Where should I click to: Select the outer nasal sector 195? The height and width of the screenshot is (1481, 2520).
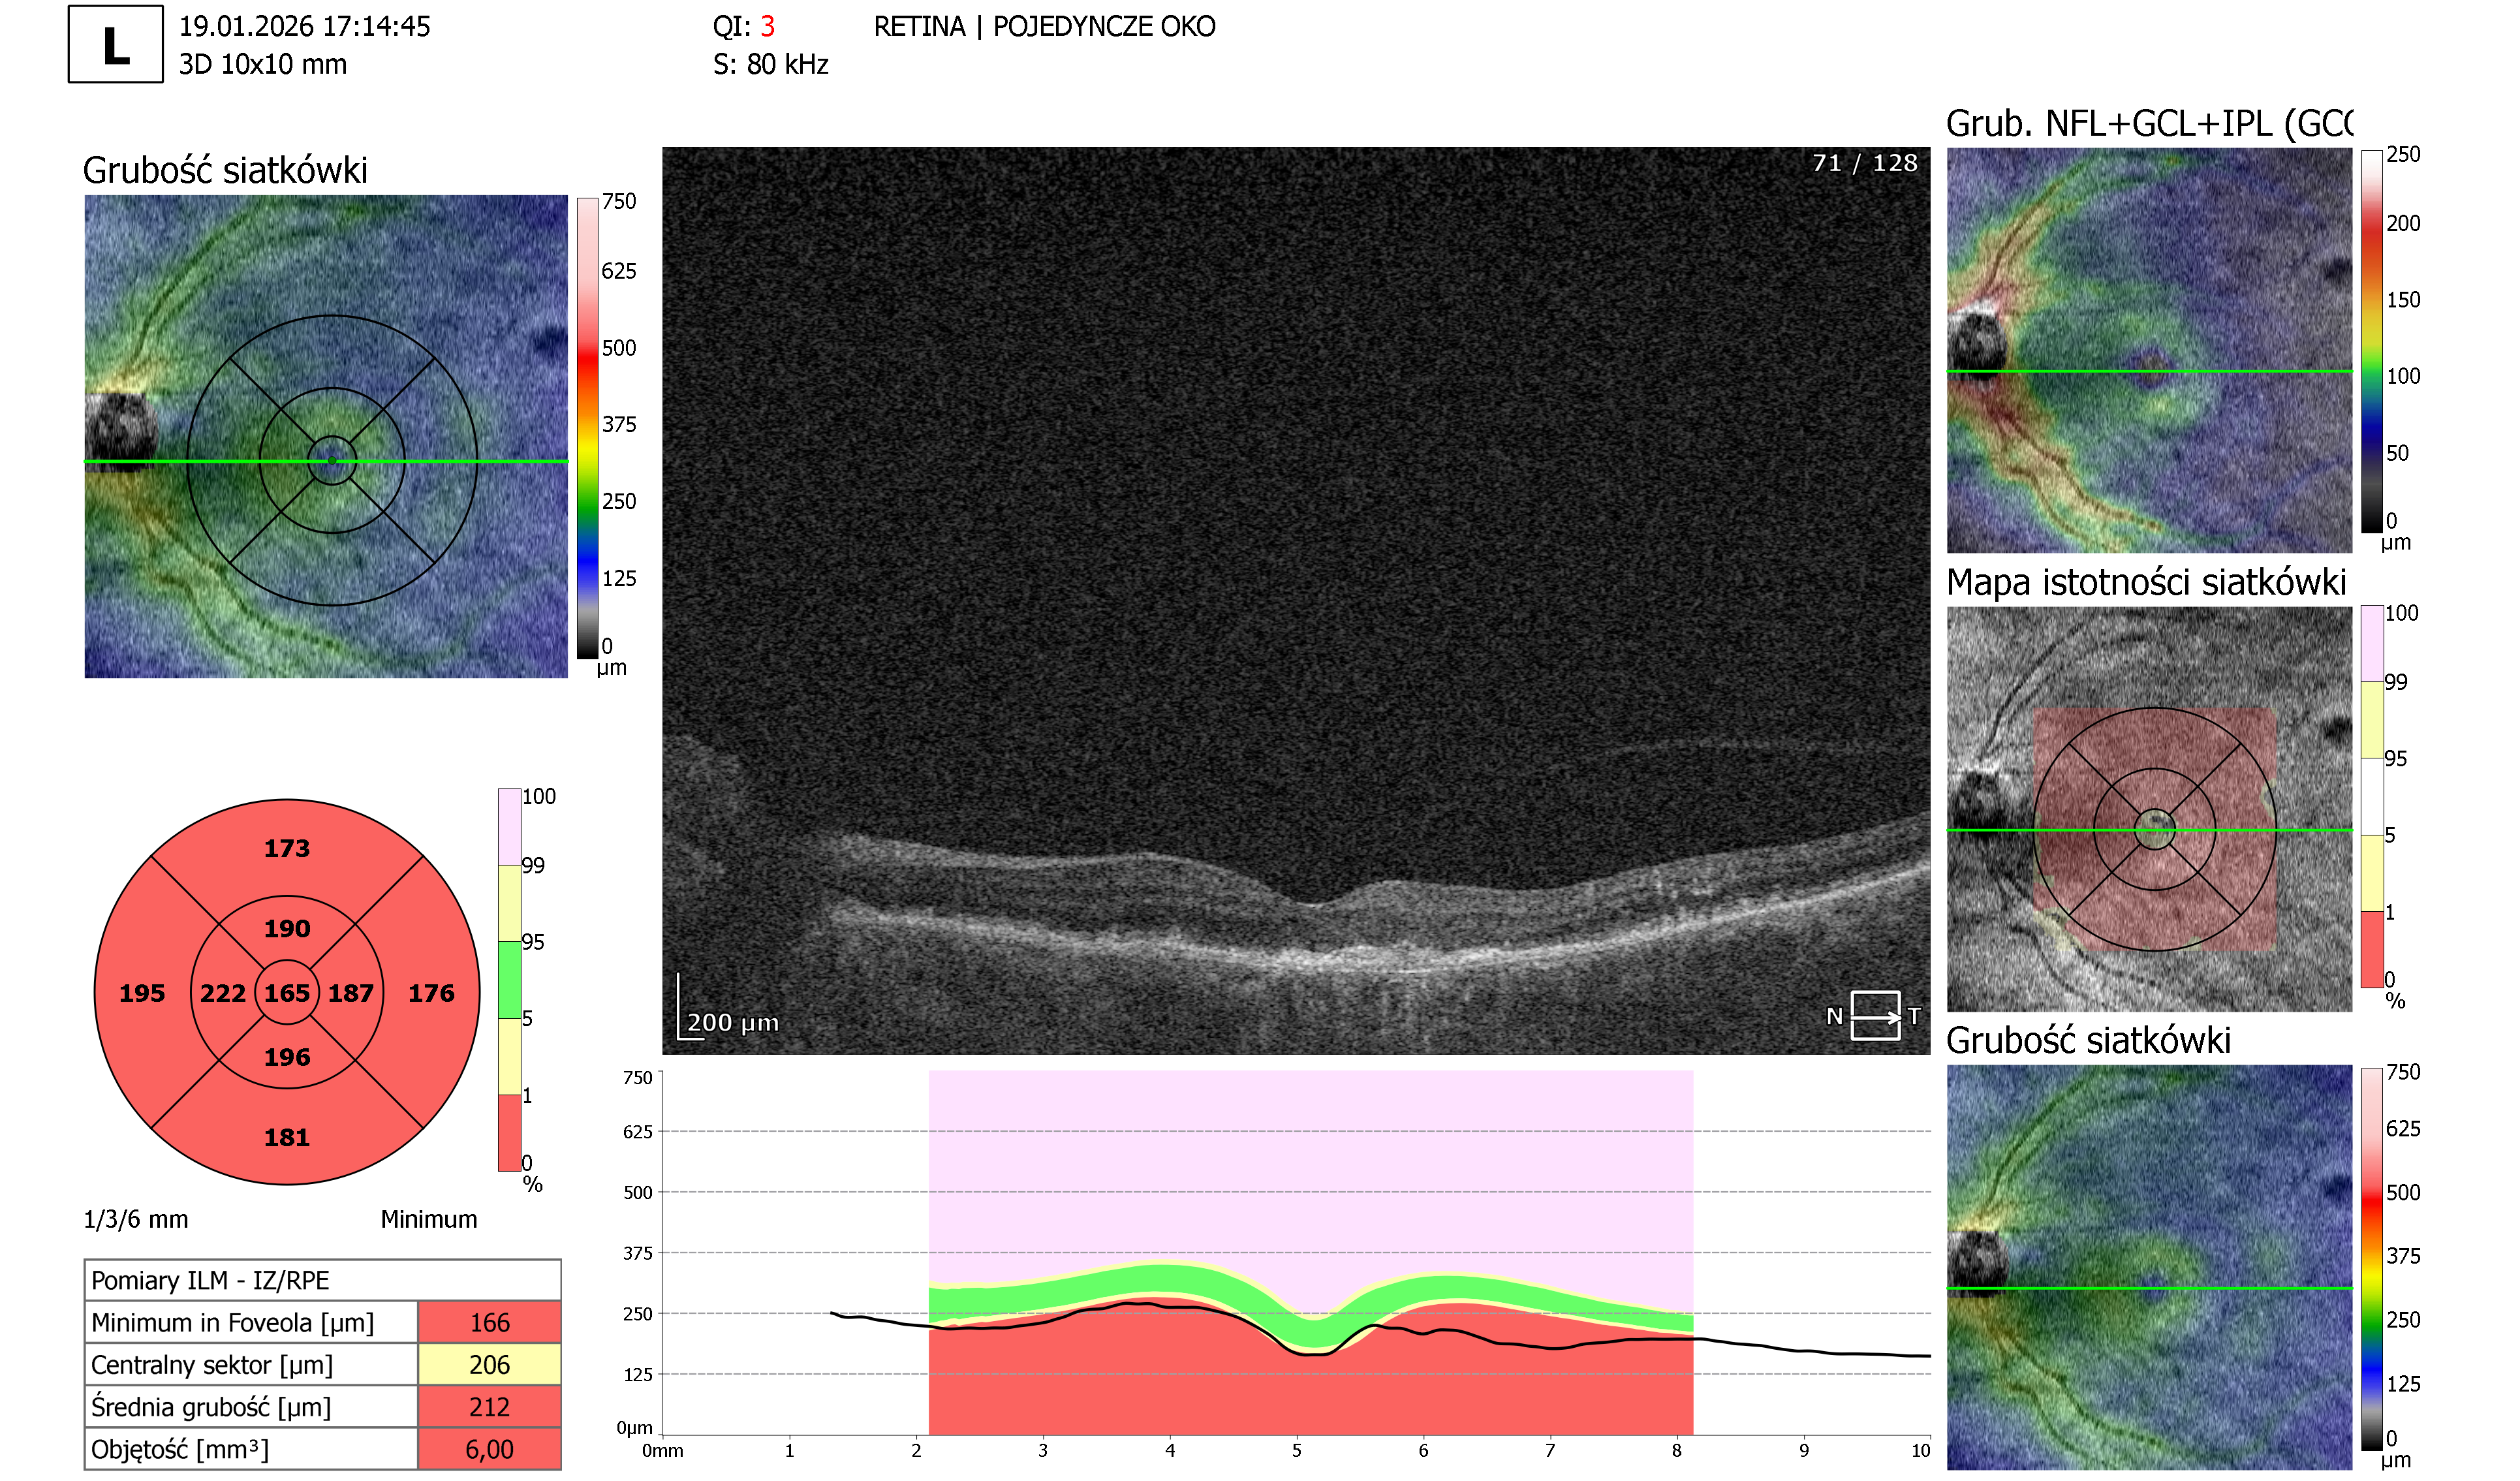pos(142,993)
